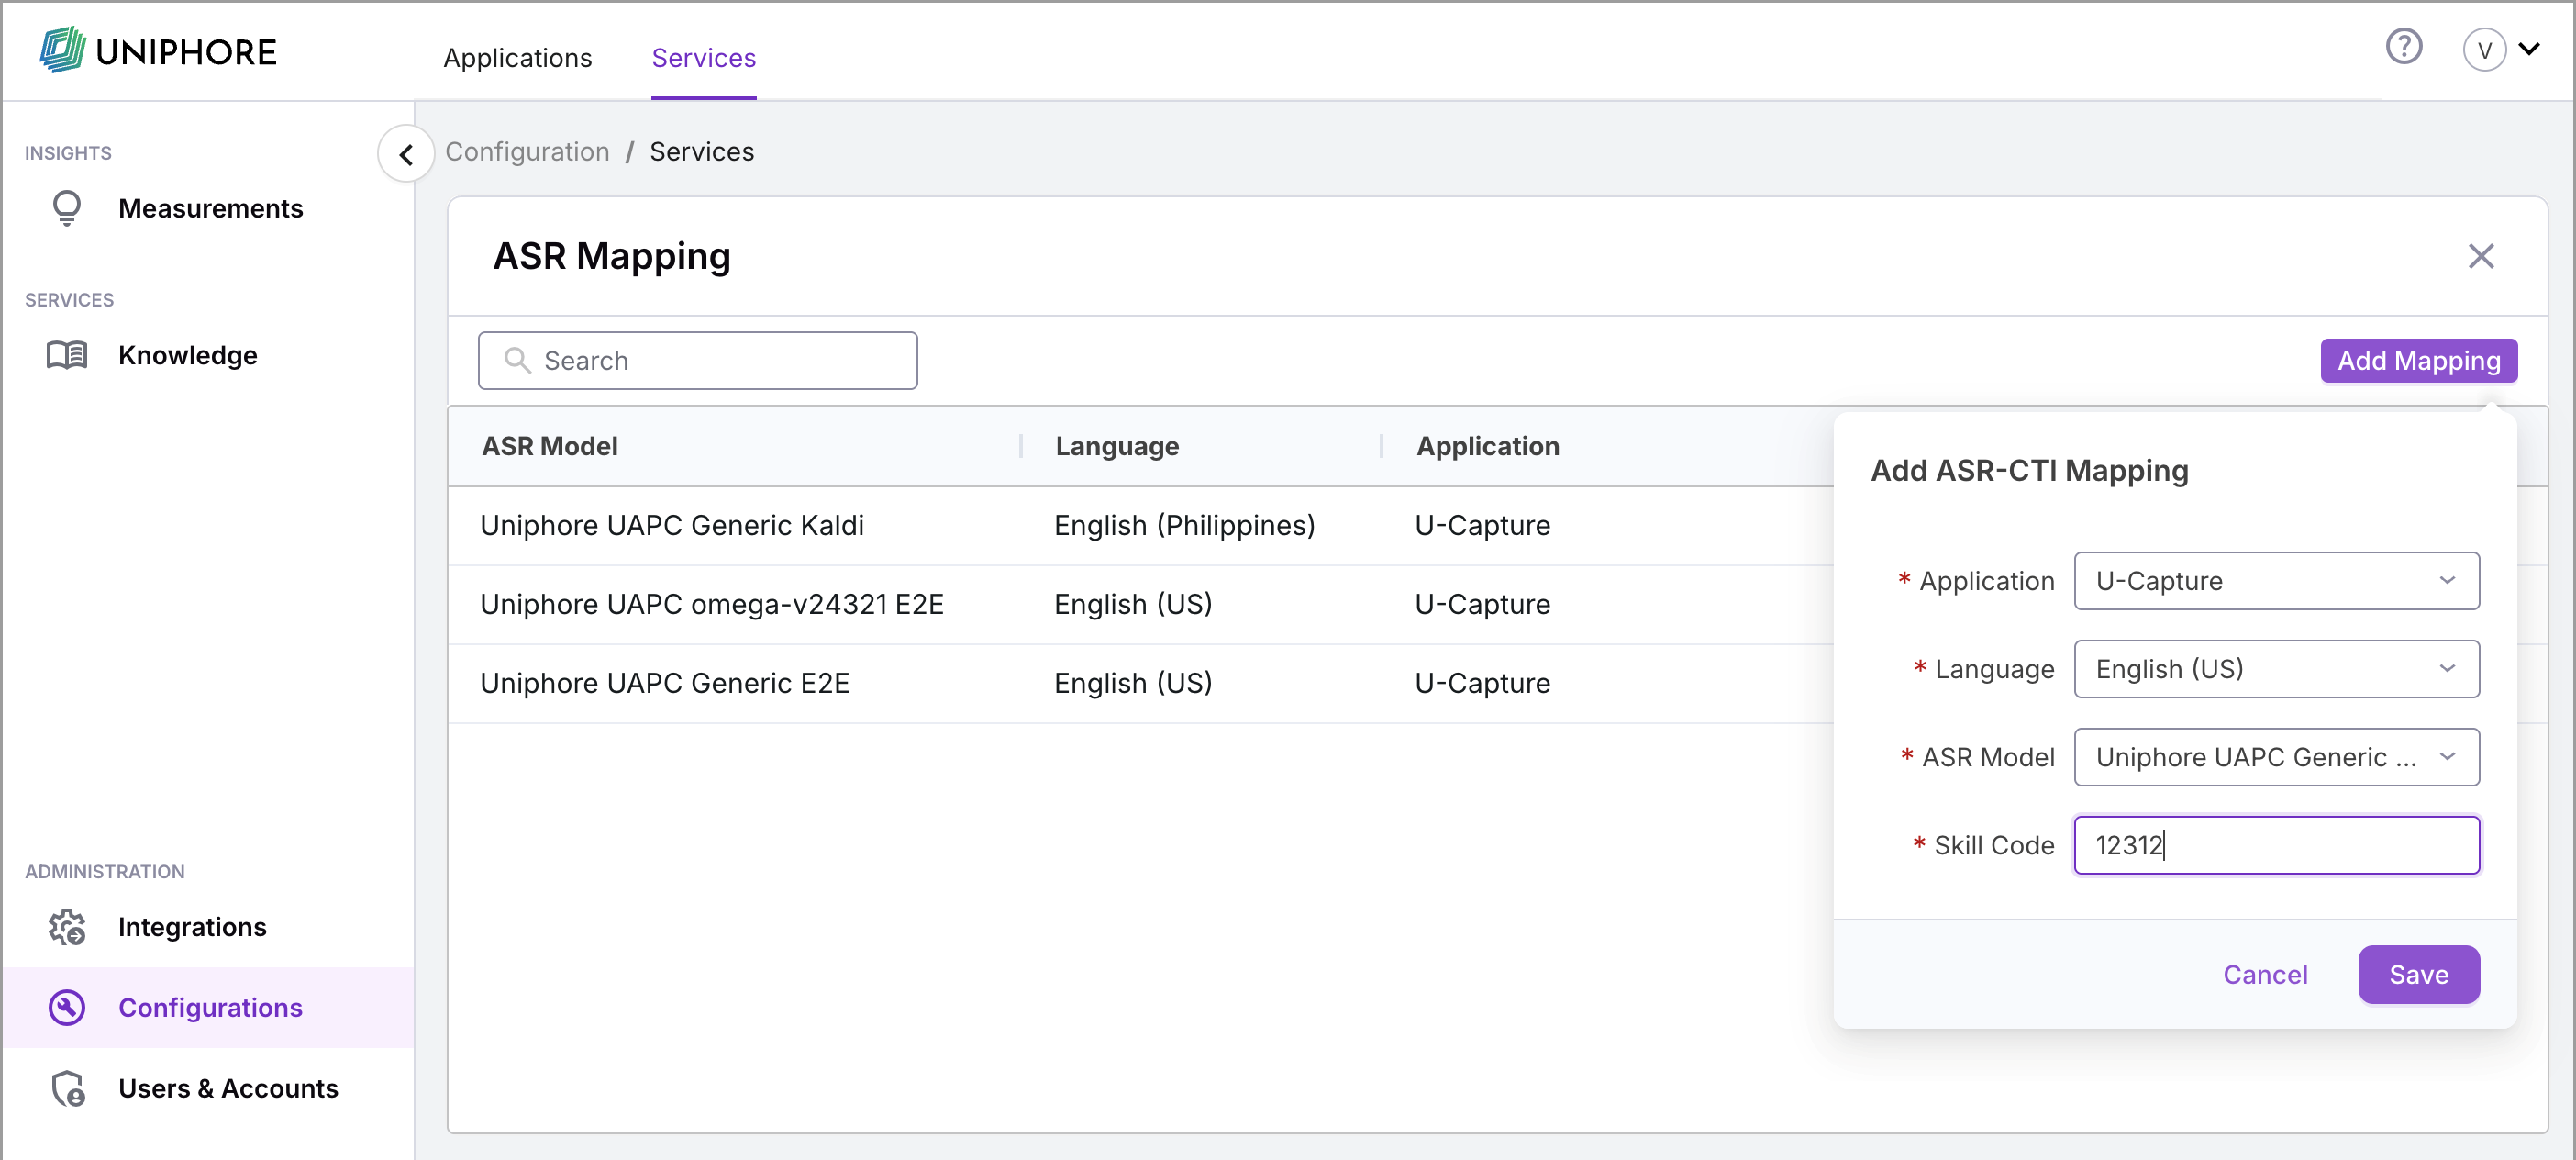Click the Knowledge book icon
The height and width of the screenshot is (1160, 2576).
click(67, 355)
